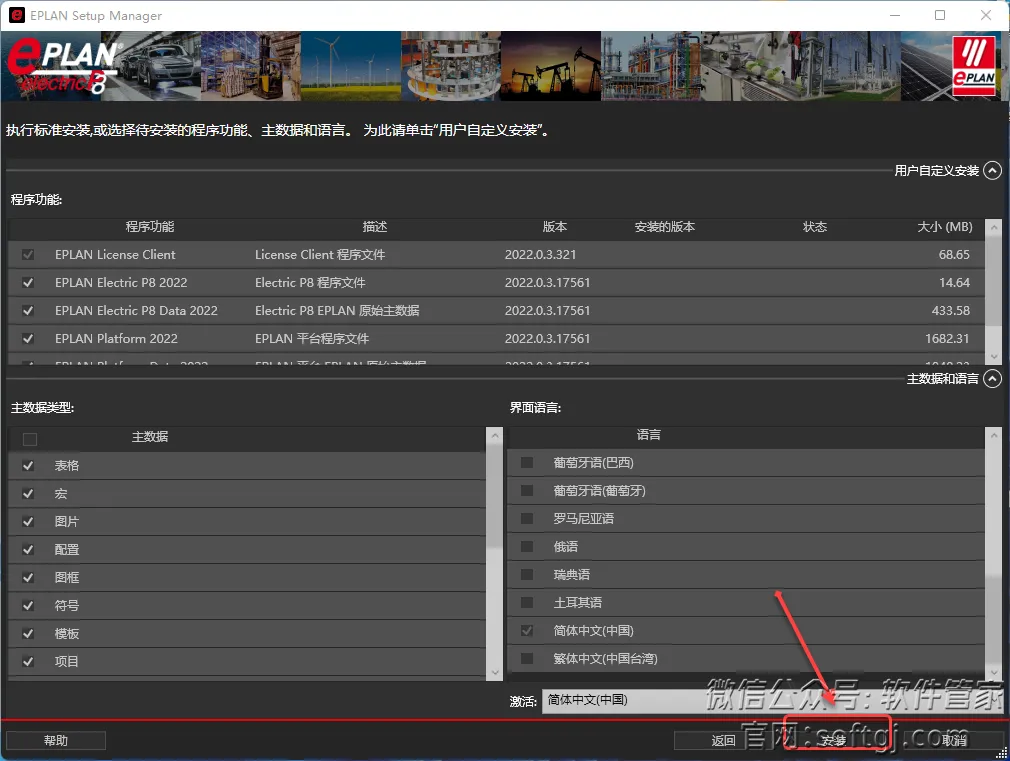Uncheck 简体中文(中国) interface language
The width and height of the screenshot is (1010, 761).
click(524, 630)
